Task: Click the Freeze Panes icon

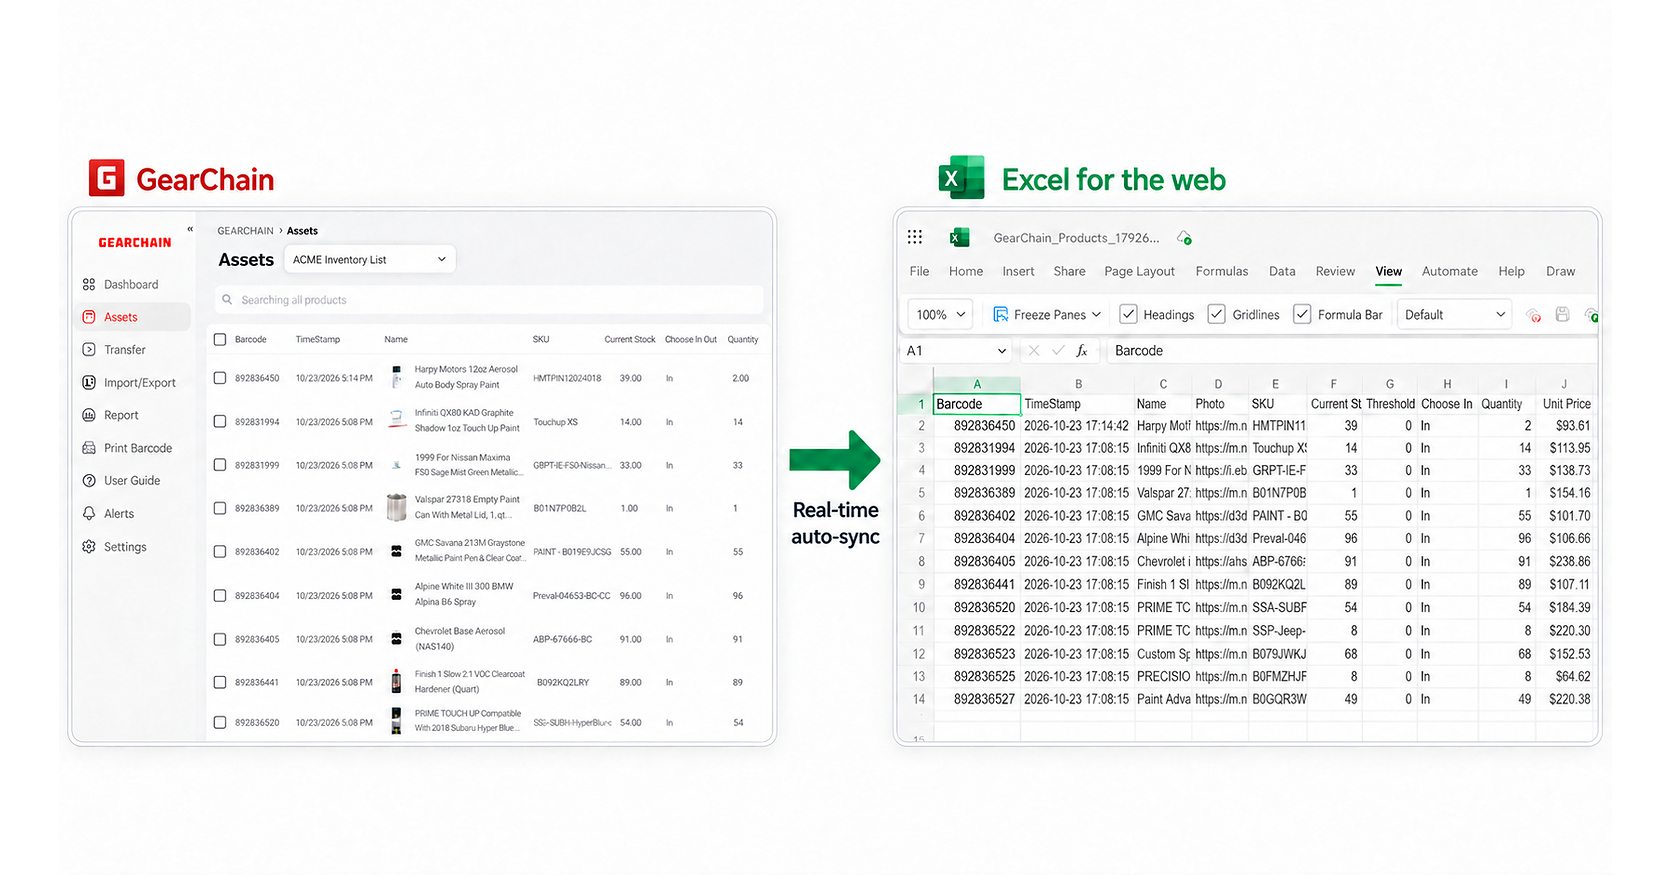Action: tap(1000, 314)
